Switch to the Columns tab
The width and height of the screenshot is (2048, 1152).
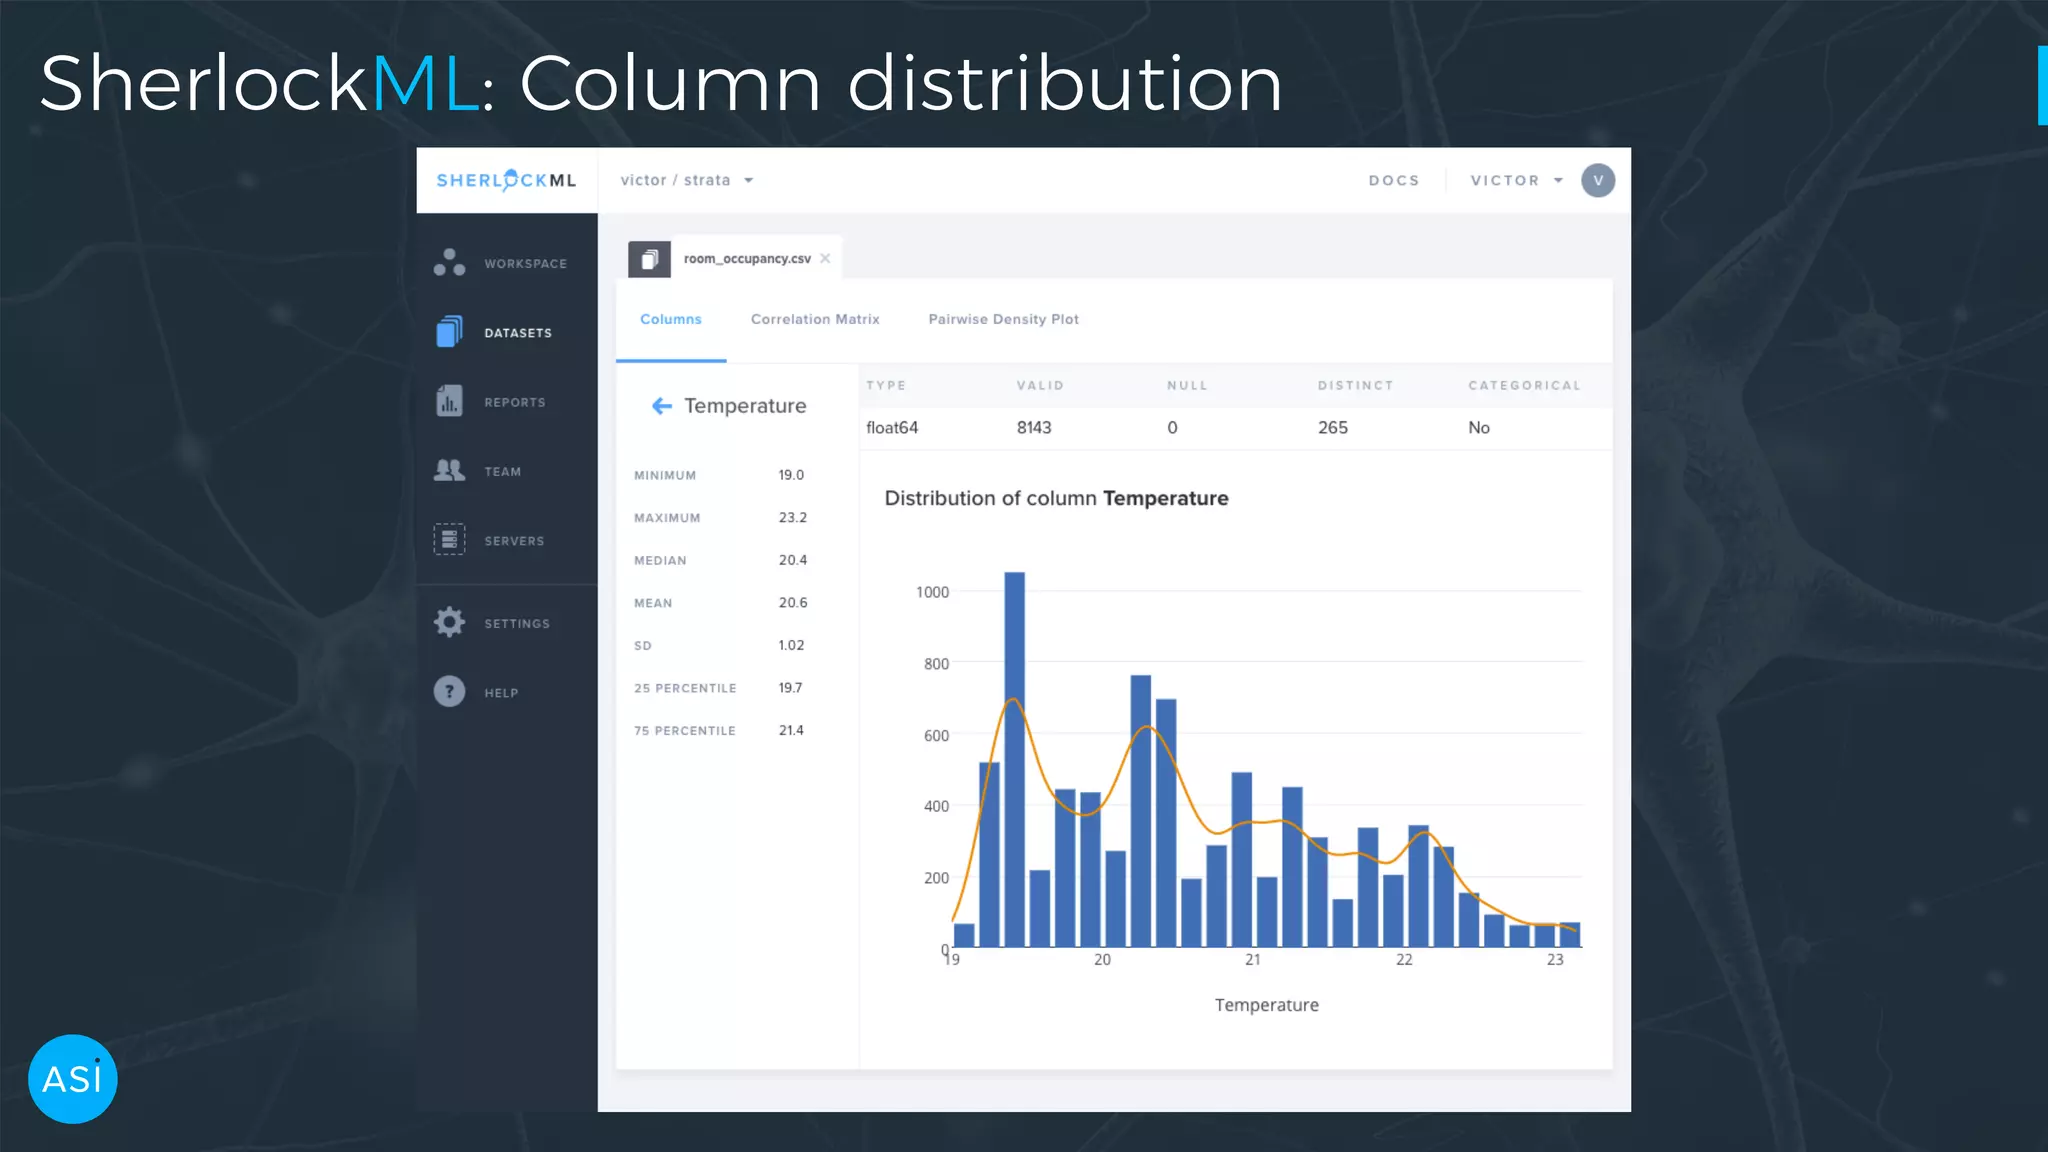(x=671, y=319)
